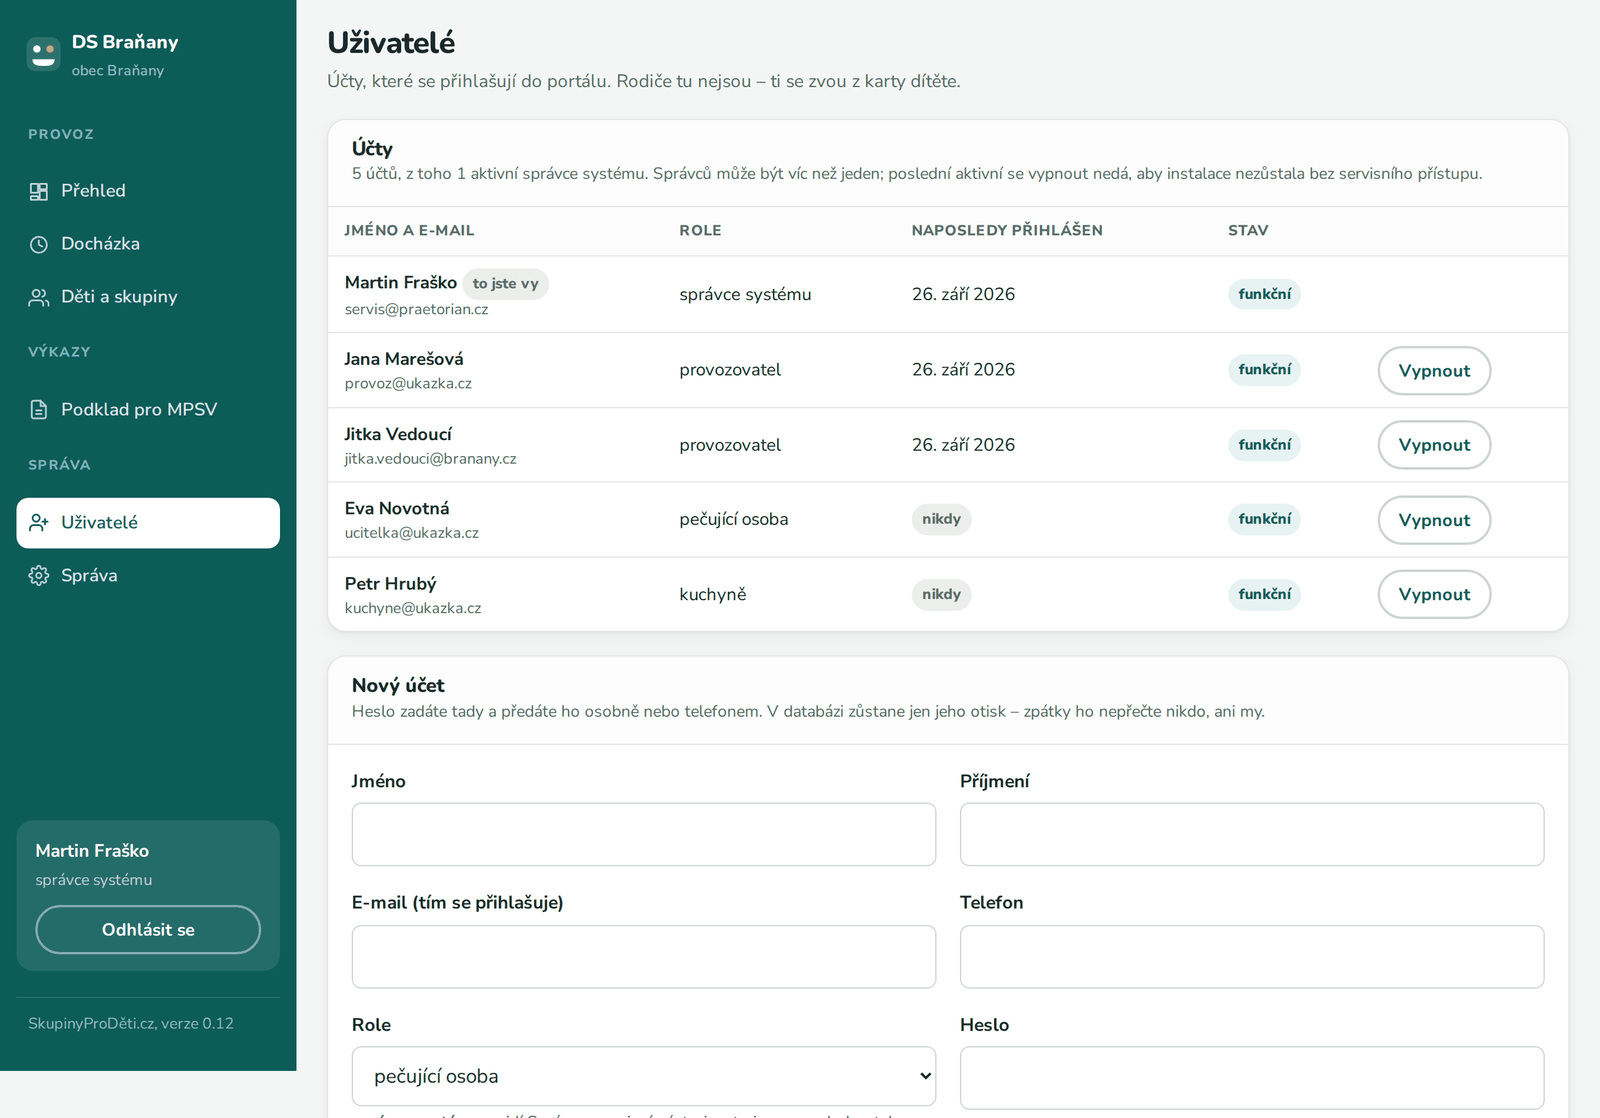The height and width of the screenshot is (1118, 1600).
Task: Click the email kuchyne@ukazka.cz
Action: [413, 608]
